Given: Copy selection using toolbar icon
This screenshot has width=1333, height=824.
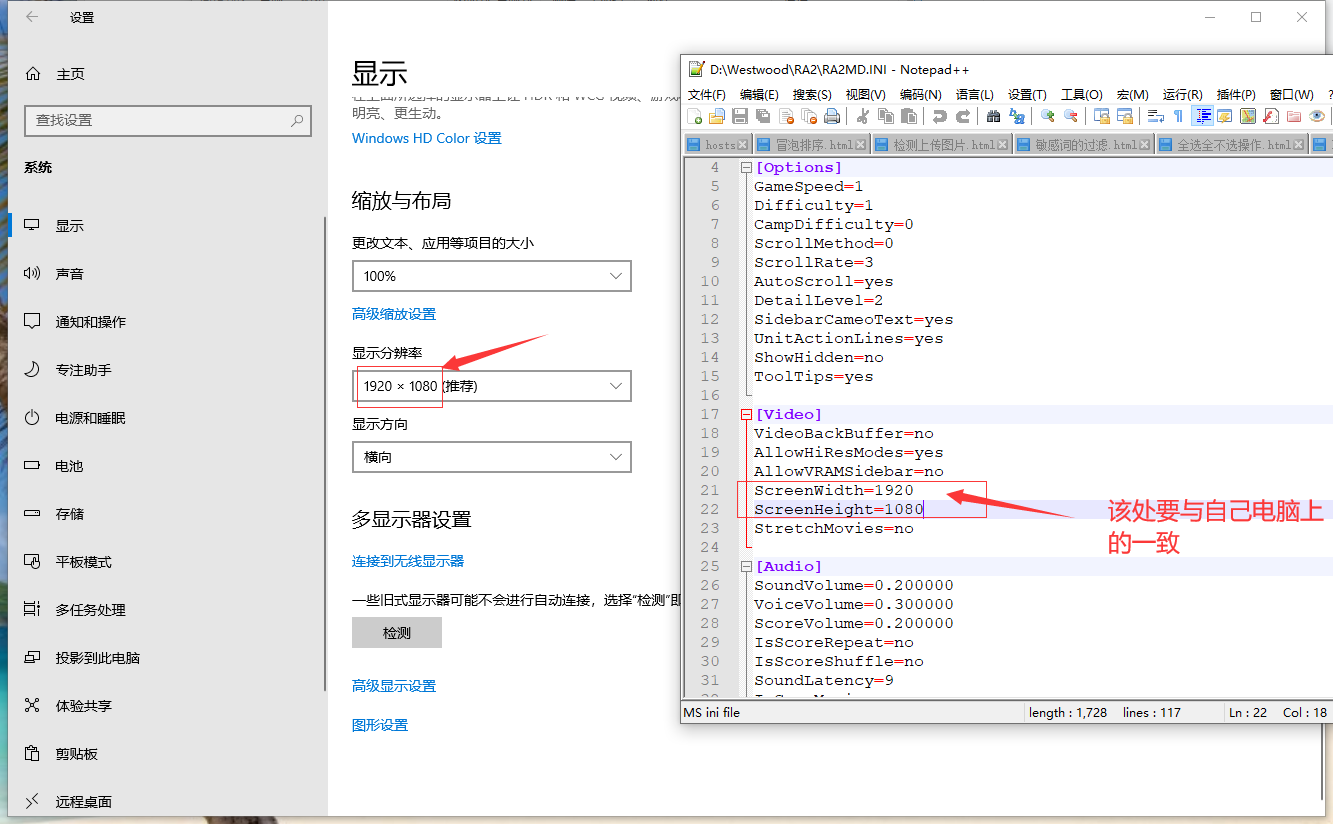Looking at the screenshot, I should (885, 116).
